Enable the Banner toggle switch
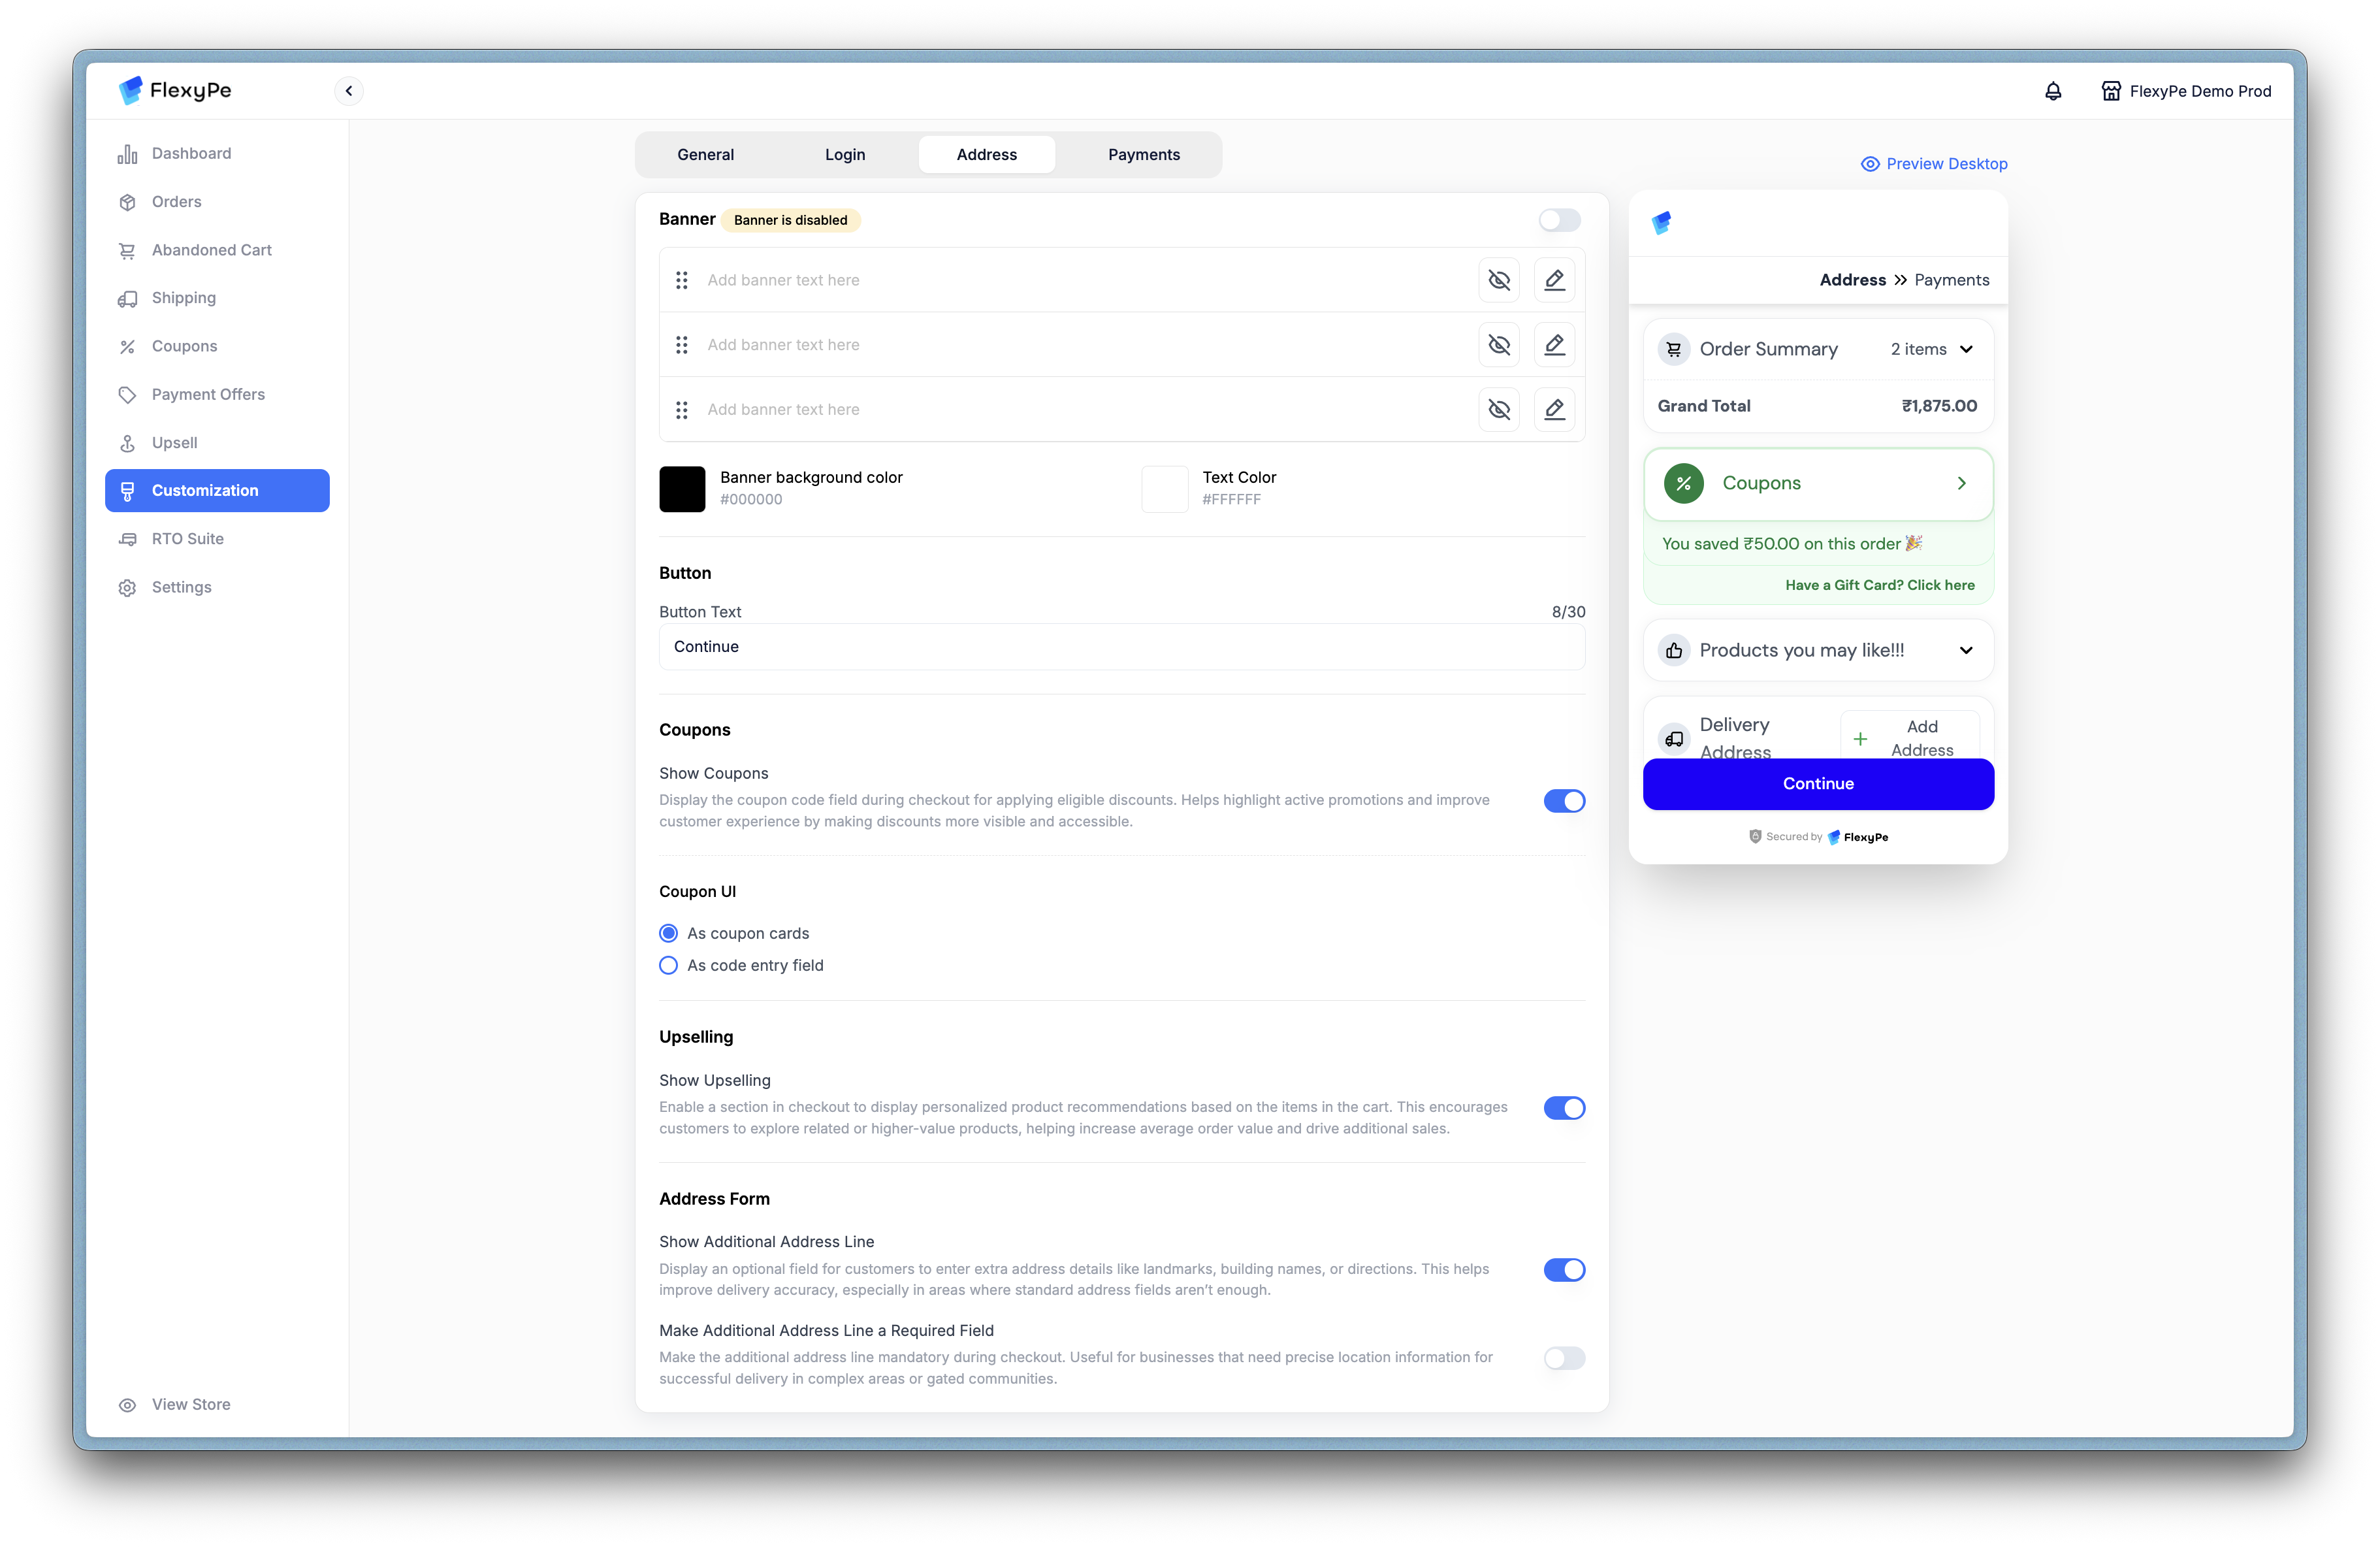Image resolution: width=2380 pixels, height=1547 pixels. click(1559, 220)
